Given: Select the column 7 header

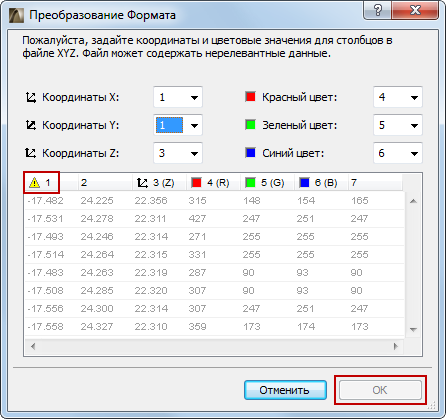Looking at the screenshot, I should point(375,183).
